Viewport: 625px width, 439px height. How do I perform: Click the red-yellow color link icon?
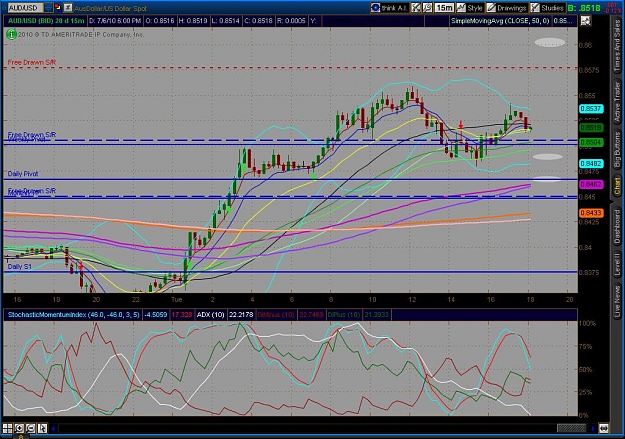click(x=57, y=8)
